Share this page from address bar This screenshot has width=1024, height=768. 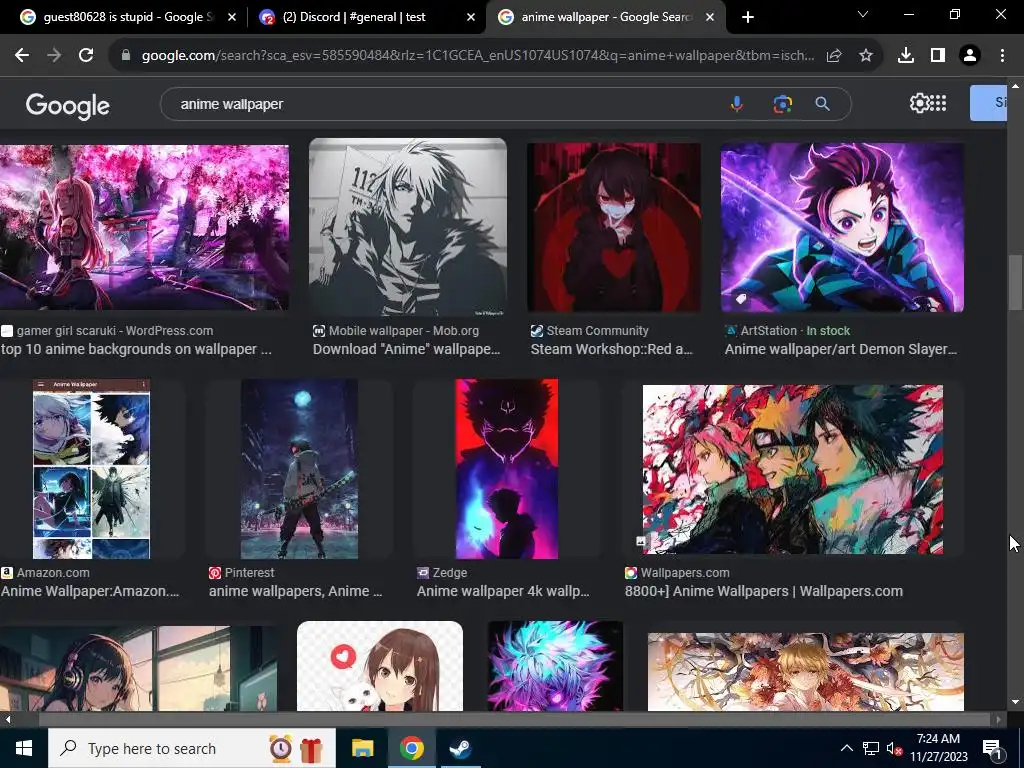(x=834, y=56)
